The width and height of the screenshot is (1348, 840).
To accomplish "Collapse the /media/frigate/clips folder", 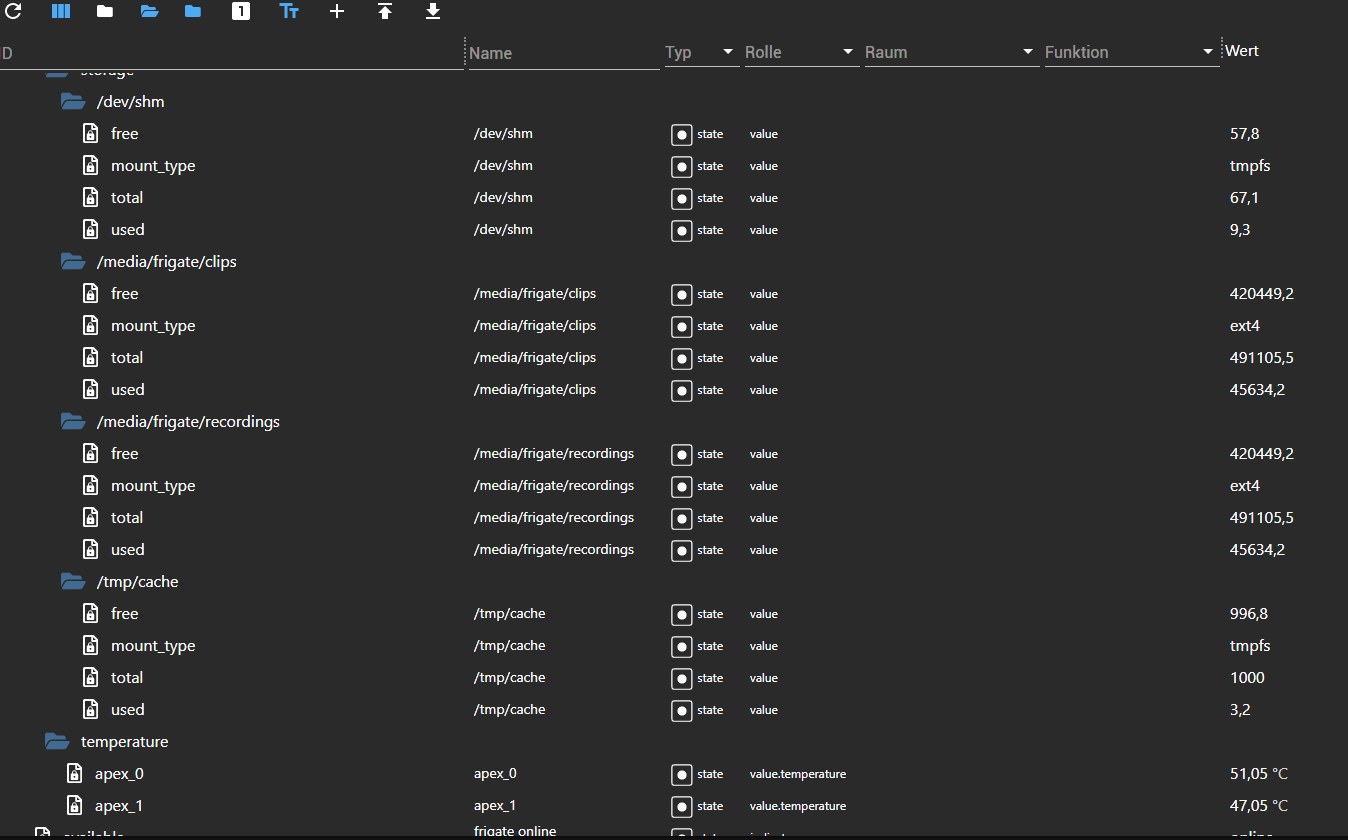I will coord(72,262).
